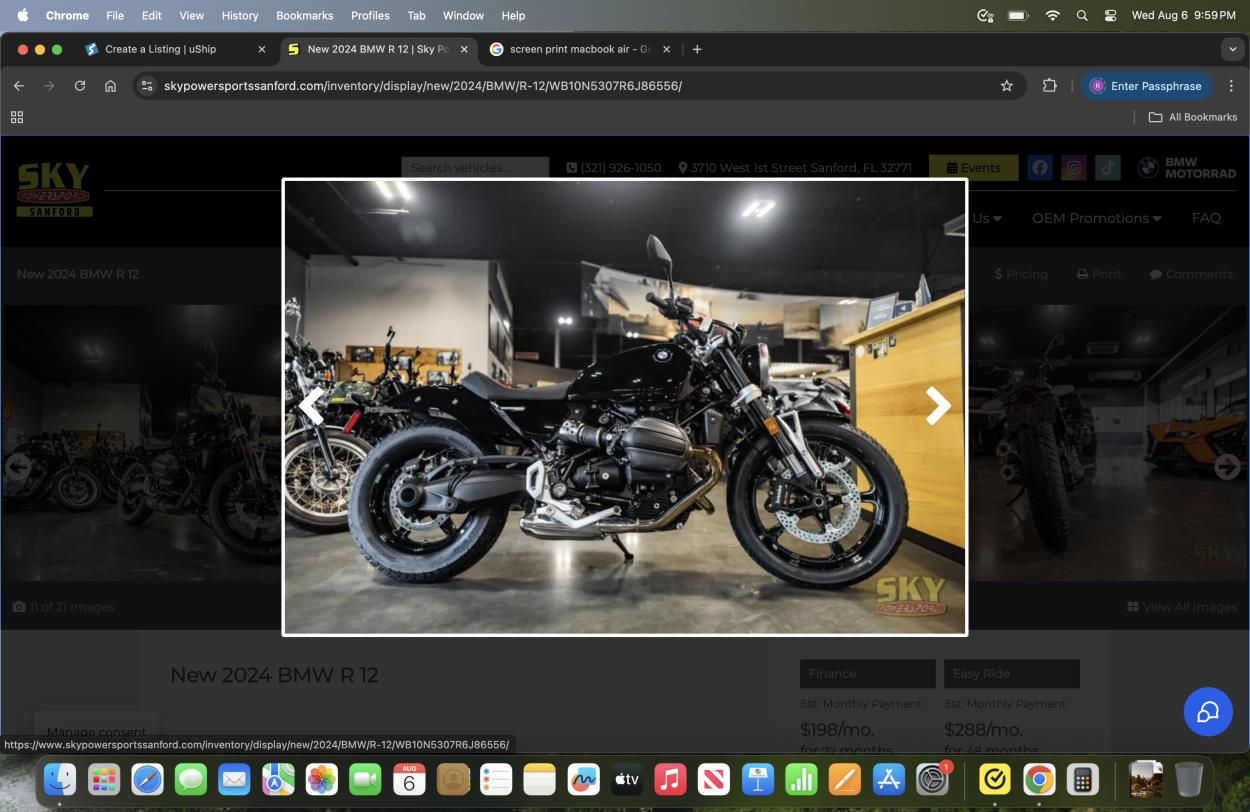The image size is (1250, 812).
Task: Launch Safari from the Dock
Action: [147, 779]
